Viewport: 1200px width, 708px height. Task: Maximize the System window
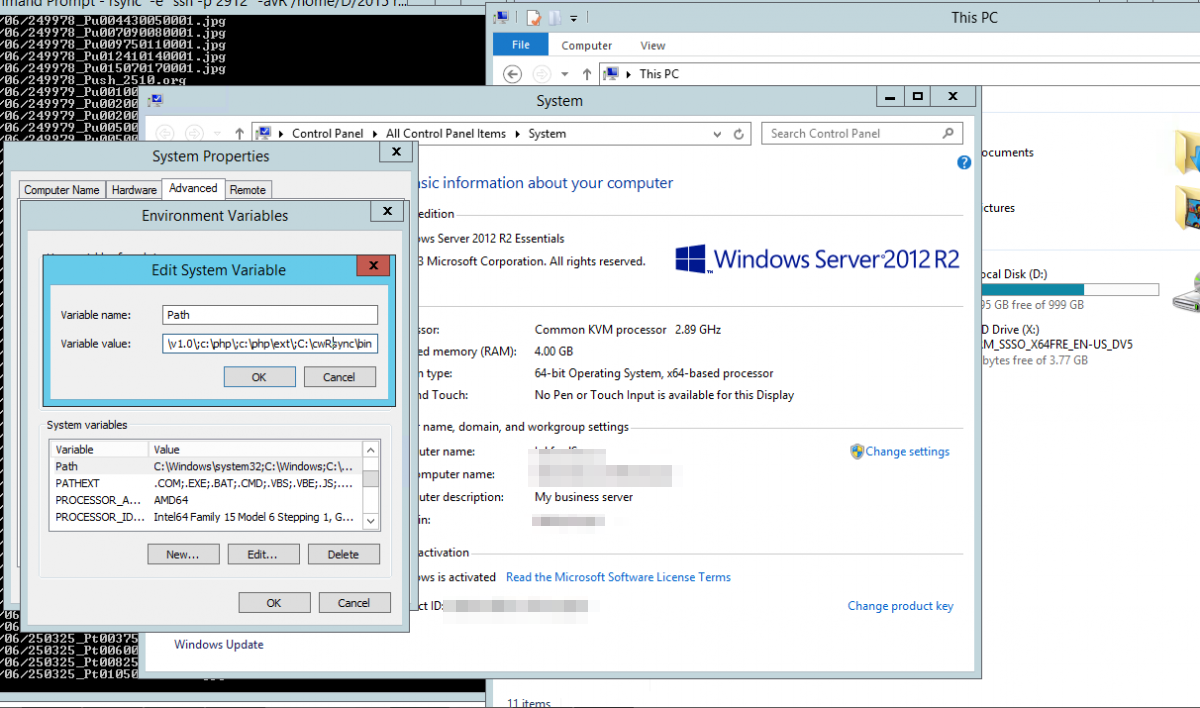917,96
